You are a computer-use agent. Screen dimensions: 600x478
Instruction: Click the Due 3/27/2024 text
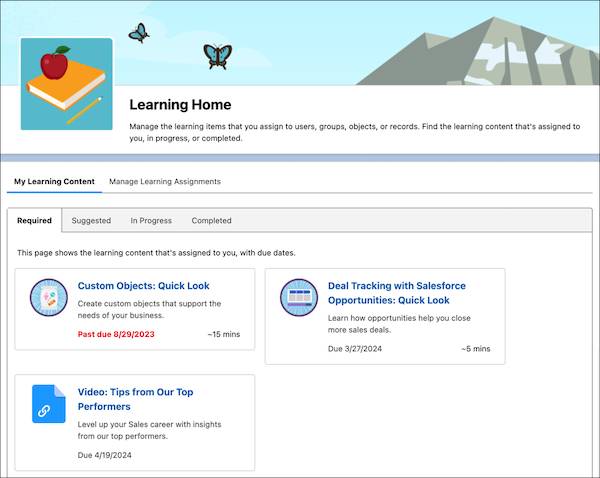[355, 349]
